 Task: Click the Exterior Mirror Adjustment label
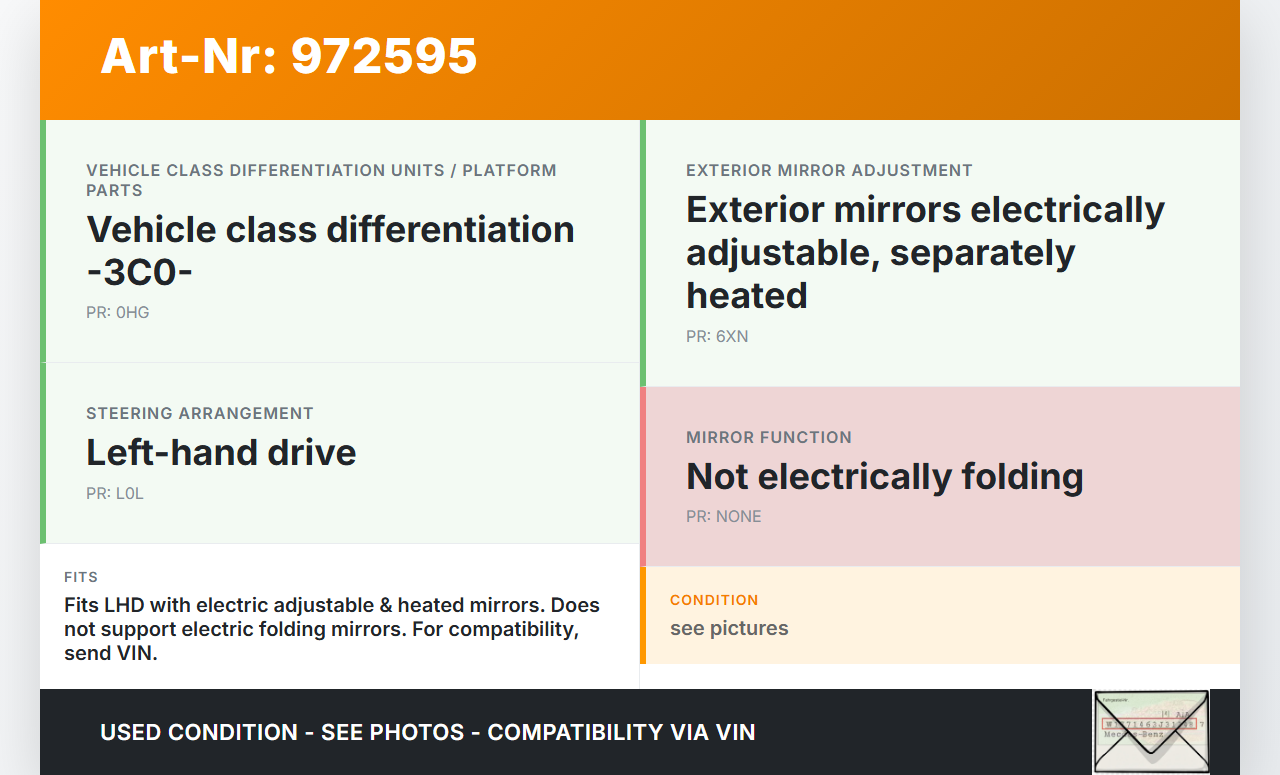point(829,171)
